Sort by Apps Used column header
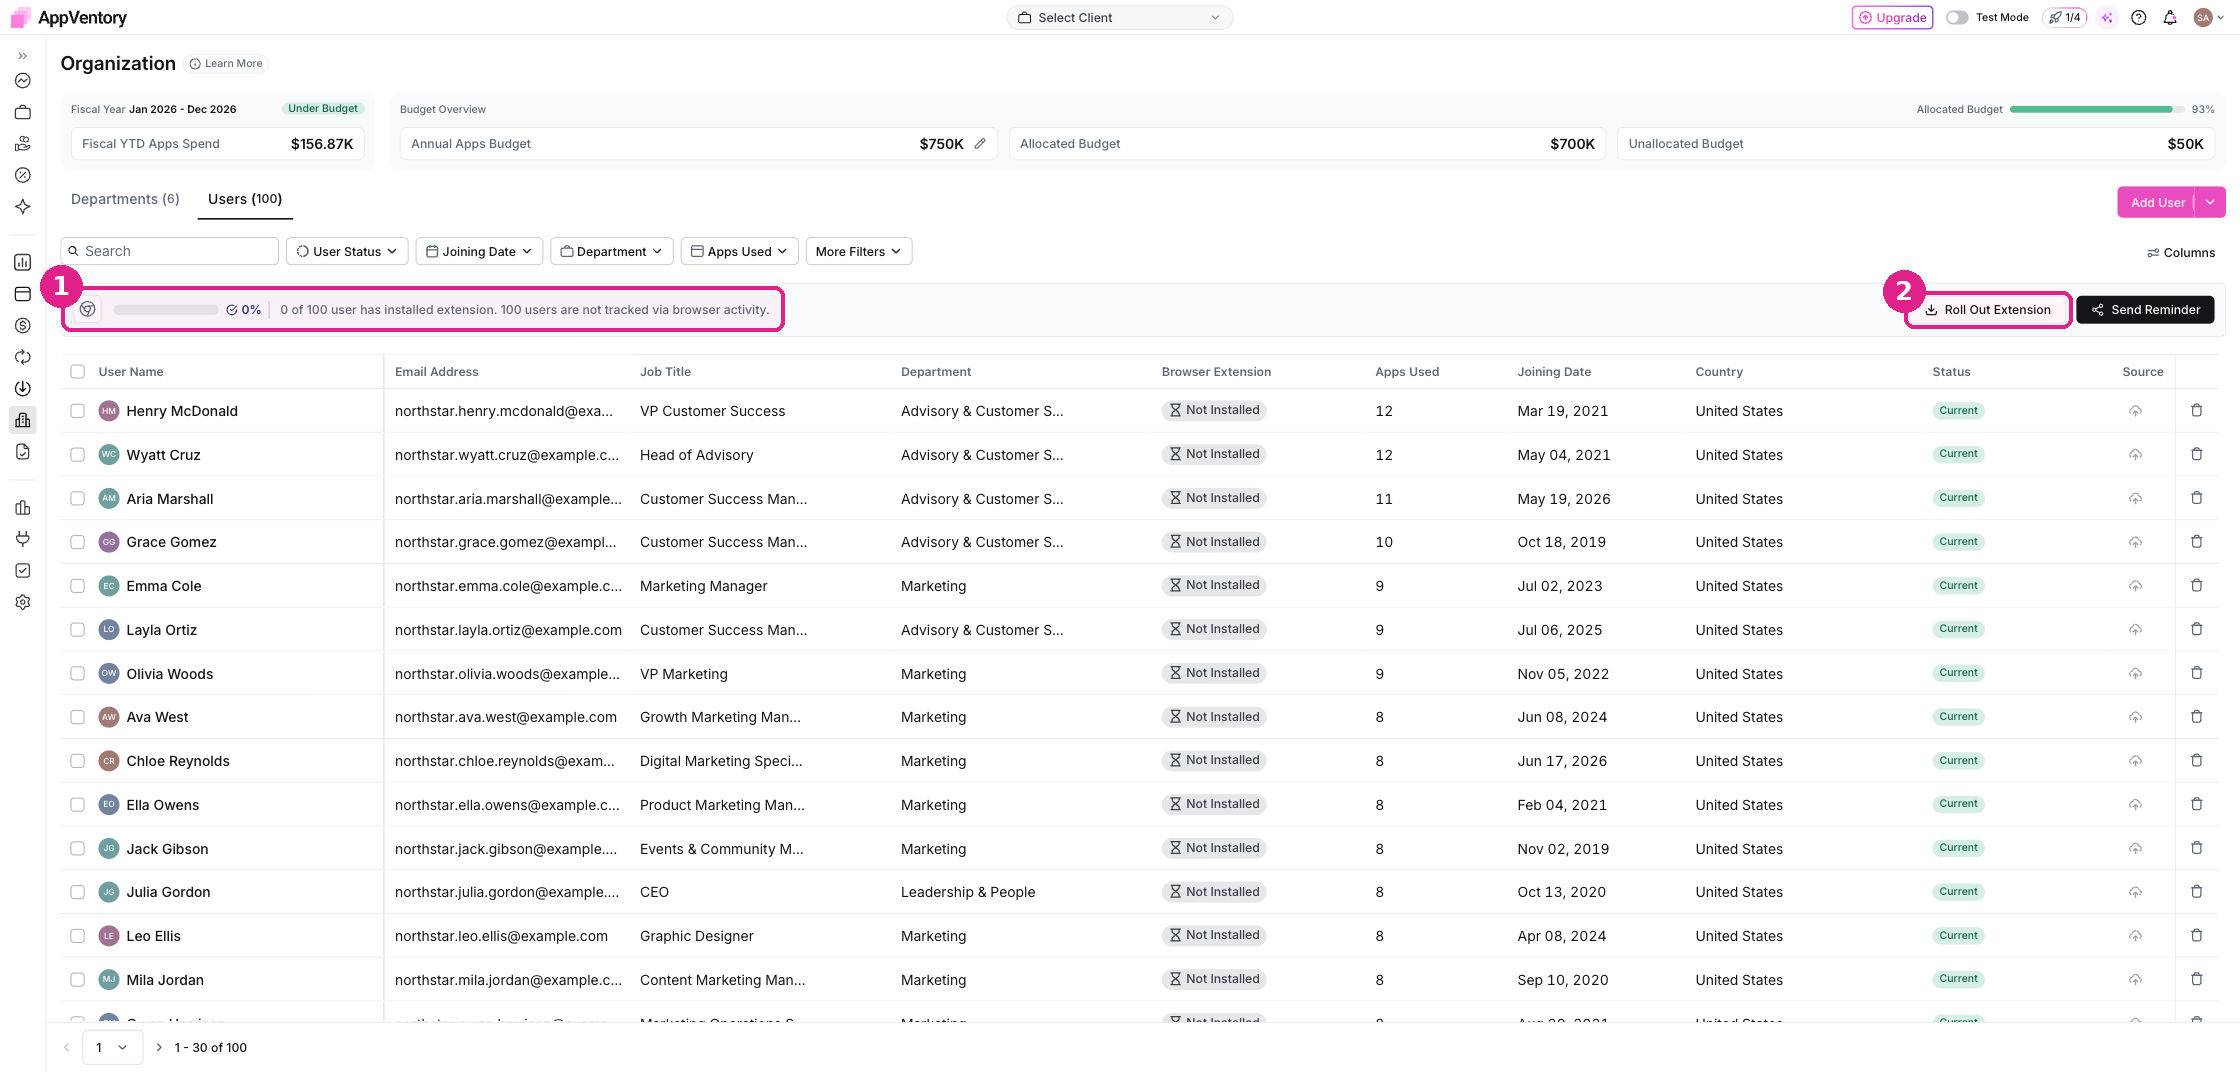This screenshot has height=1072, width=2240. (x=1407, y=371)
